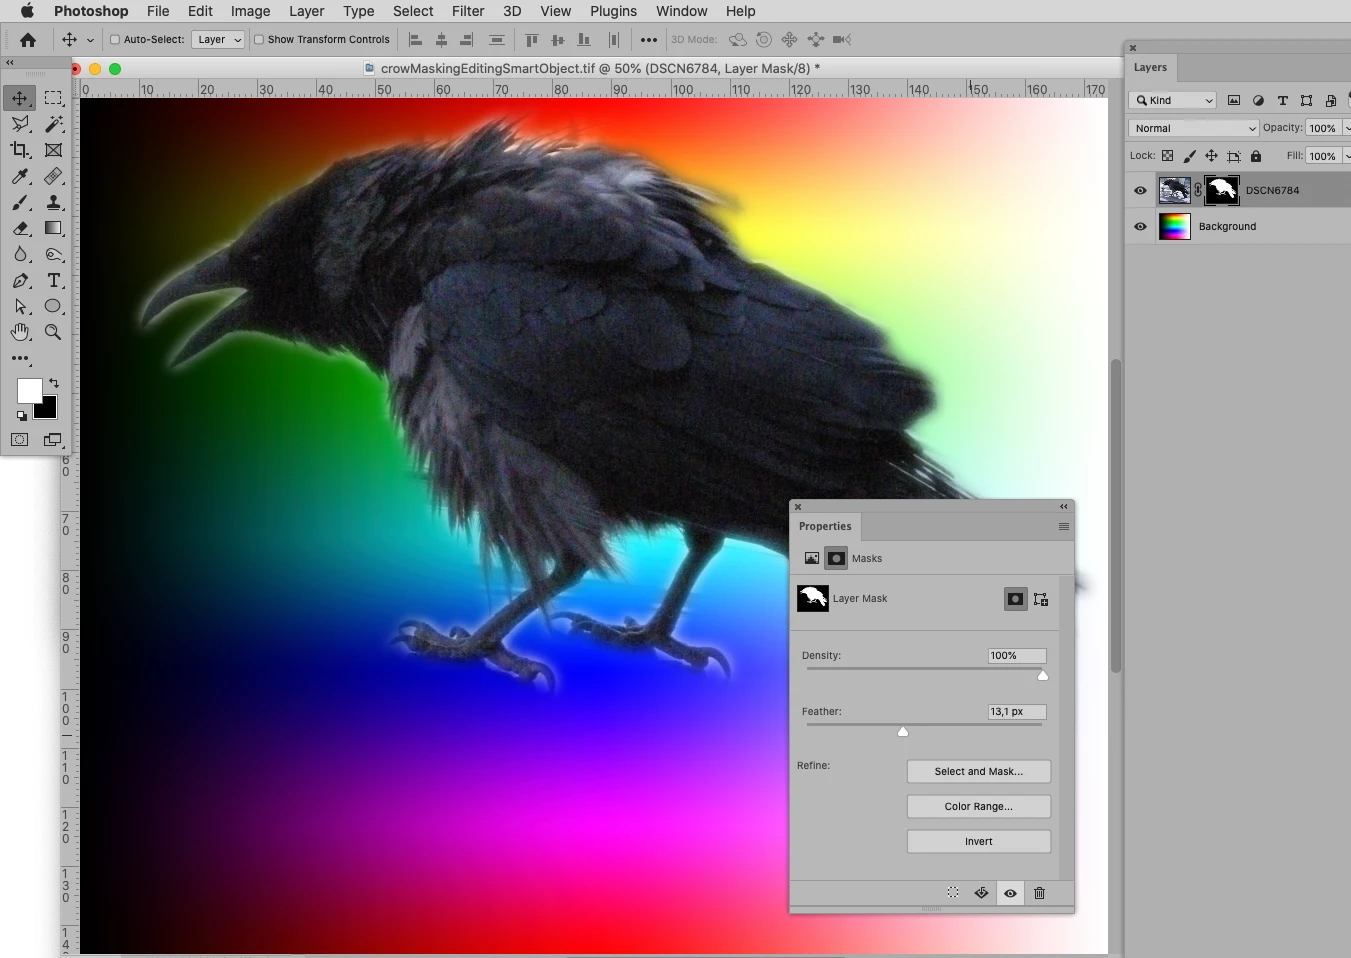The image size is (1351, 958).
Task: Expand the Fill slider arrow
Action: (x=1347, y=156)
